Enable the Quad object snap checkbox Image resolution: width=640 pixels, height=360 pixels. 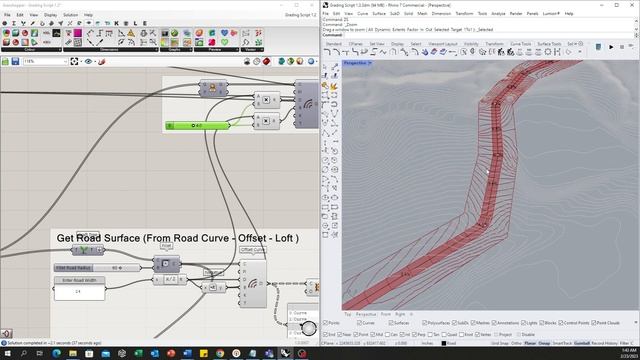pos(444,335)
